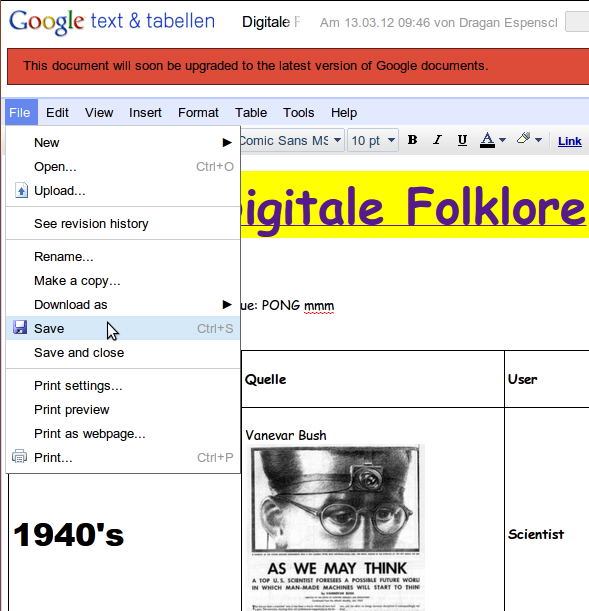The image size is (589, 611).
Task: Click the Vanevar Bush text
Action: 286,435
